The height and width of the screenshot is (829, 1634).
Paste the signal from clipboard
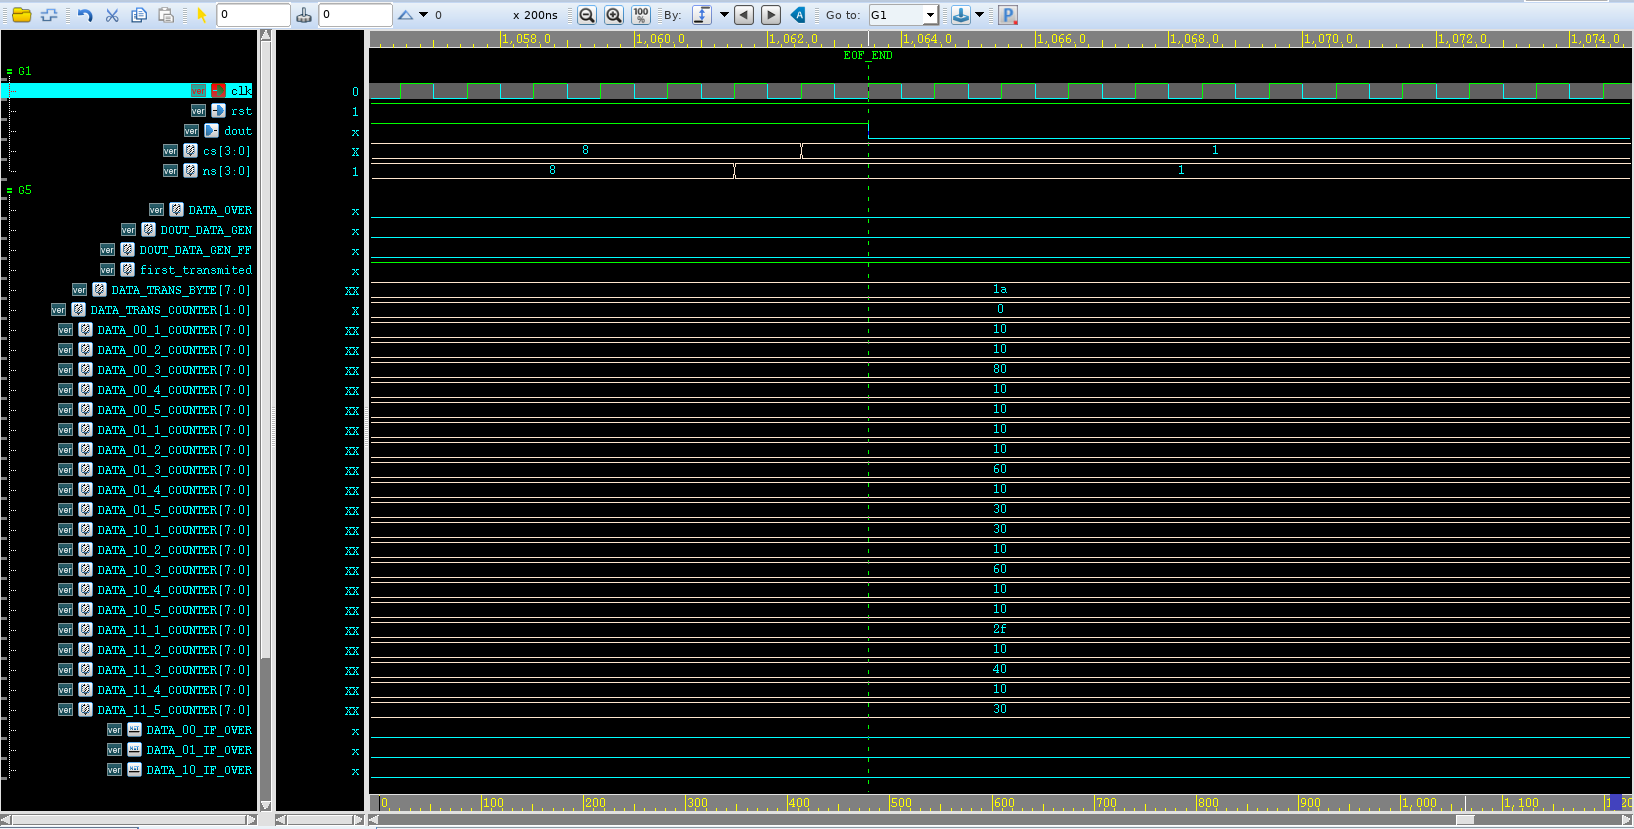pyautogui.click(x=166, y=15)
